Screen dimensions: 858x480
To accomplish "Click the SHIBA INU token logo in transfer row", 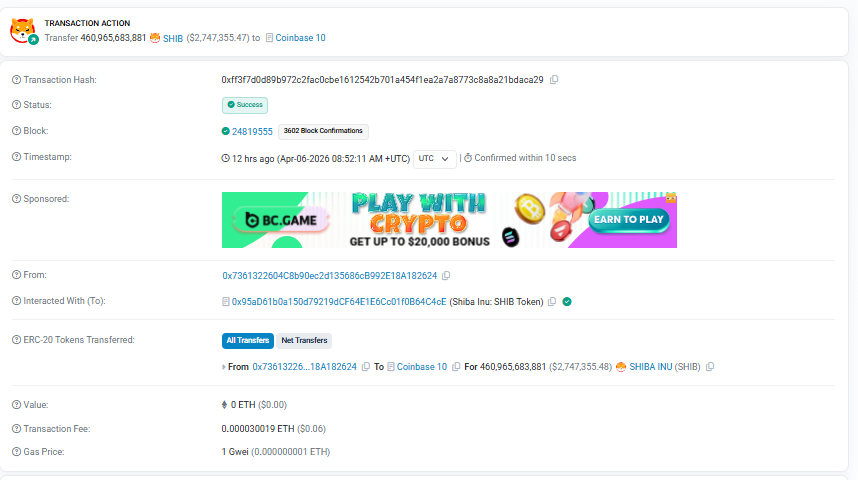I will coord(621,367).
